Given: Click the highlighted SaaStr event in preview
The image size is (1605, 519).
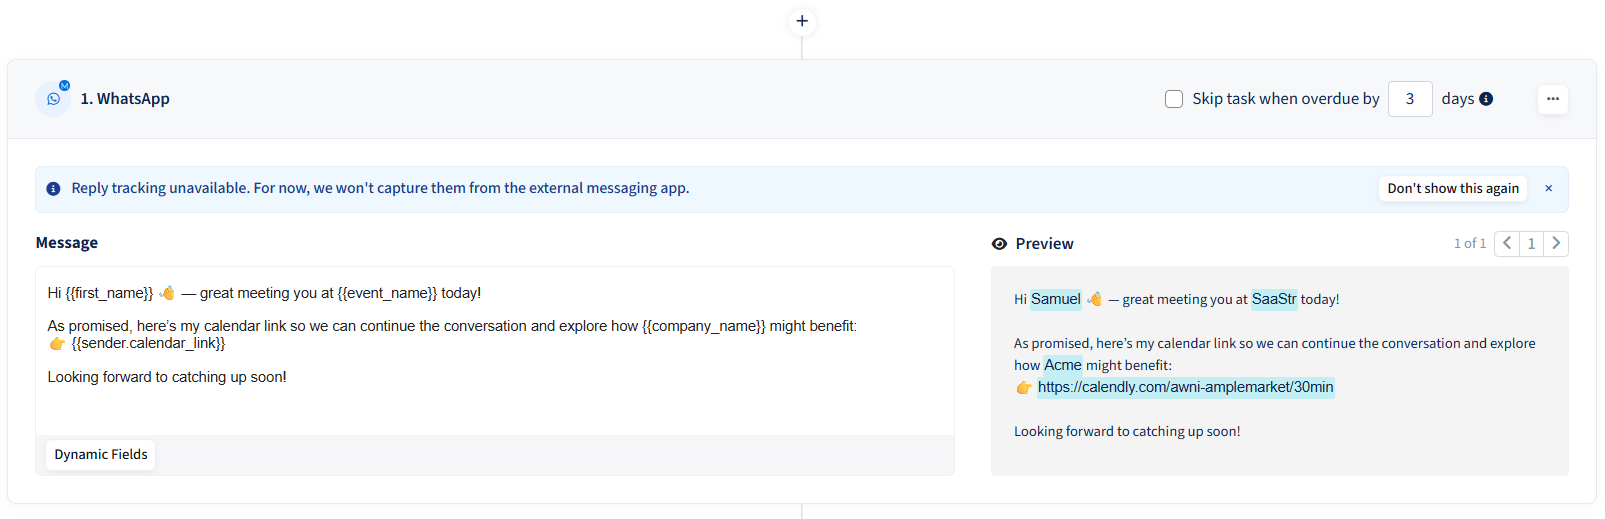Looking at the screenshot, I should pyautogui.click(x=1273, y=299).
